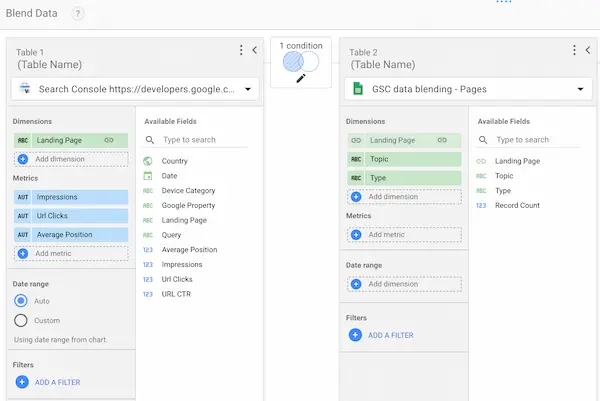
Task: Select Auto date range radio button
Action: pyautogui.click(x=21, y=301)
